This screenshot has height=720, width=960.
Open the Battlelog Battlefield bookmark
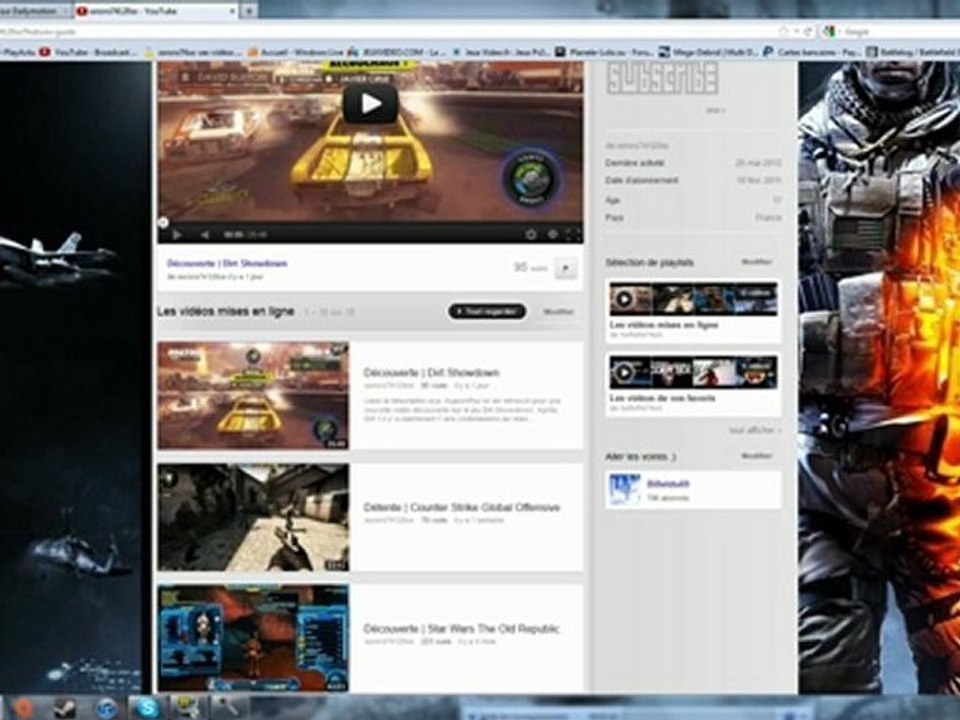point(913,53)
